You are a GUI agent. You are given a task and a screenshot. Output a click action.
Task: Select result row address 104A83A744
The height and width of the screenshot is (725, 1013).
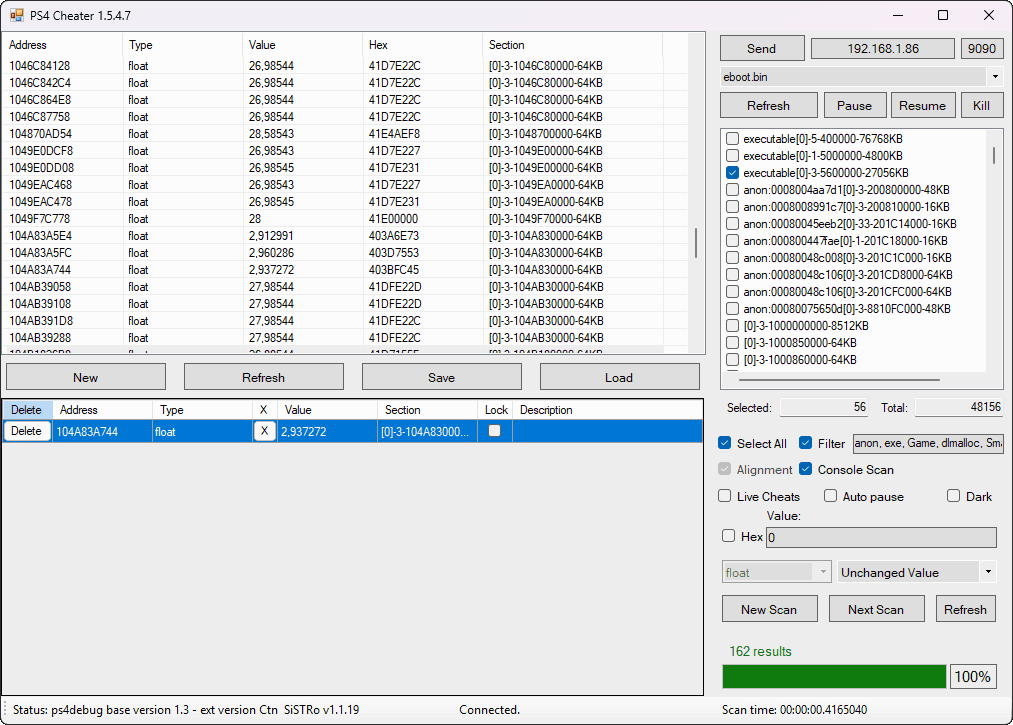pos(39,270)
